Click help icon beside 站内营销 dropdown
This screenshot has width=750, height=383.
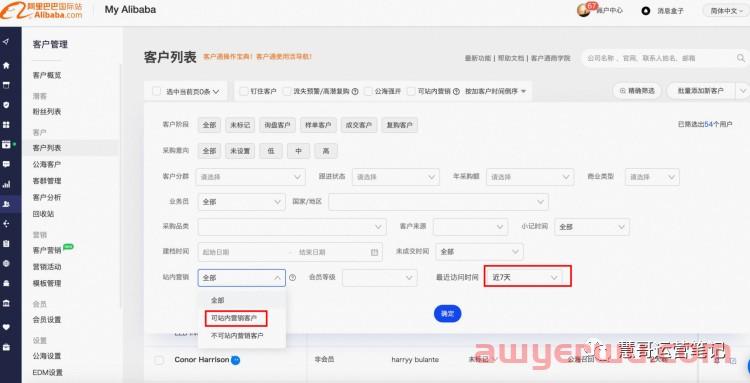click(x=292, y=277)
